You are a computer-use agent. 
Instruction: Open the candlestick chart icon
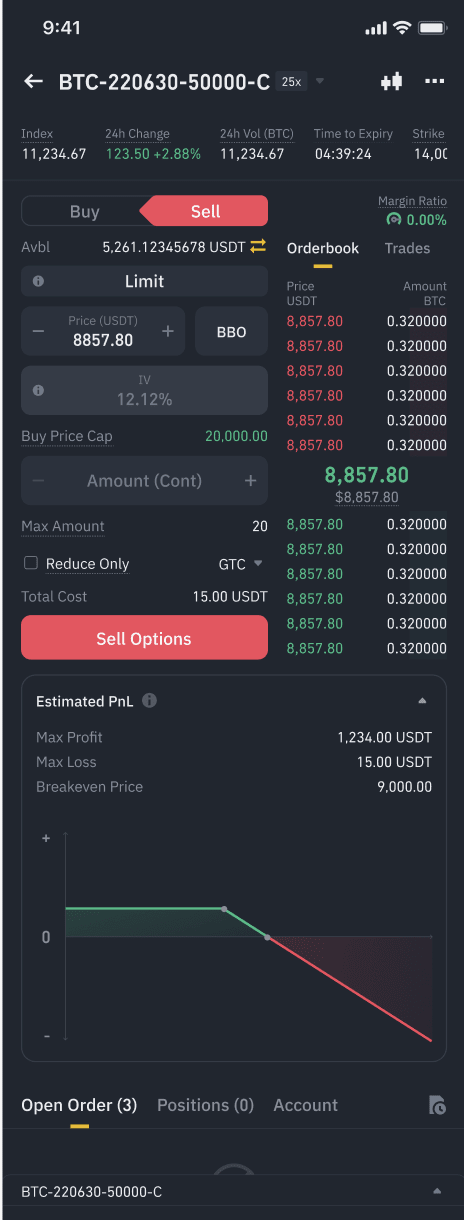click(391, 81)
